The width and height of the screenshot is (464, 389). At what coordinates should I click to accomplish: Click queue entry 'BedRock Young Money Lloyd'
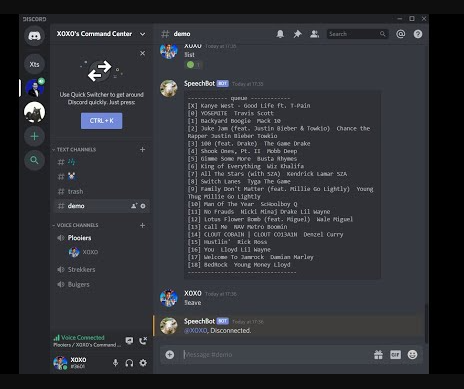239,265
